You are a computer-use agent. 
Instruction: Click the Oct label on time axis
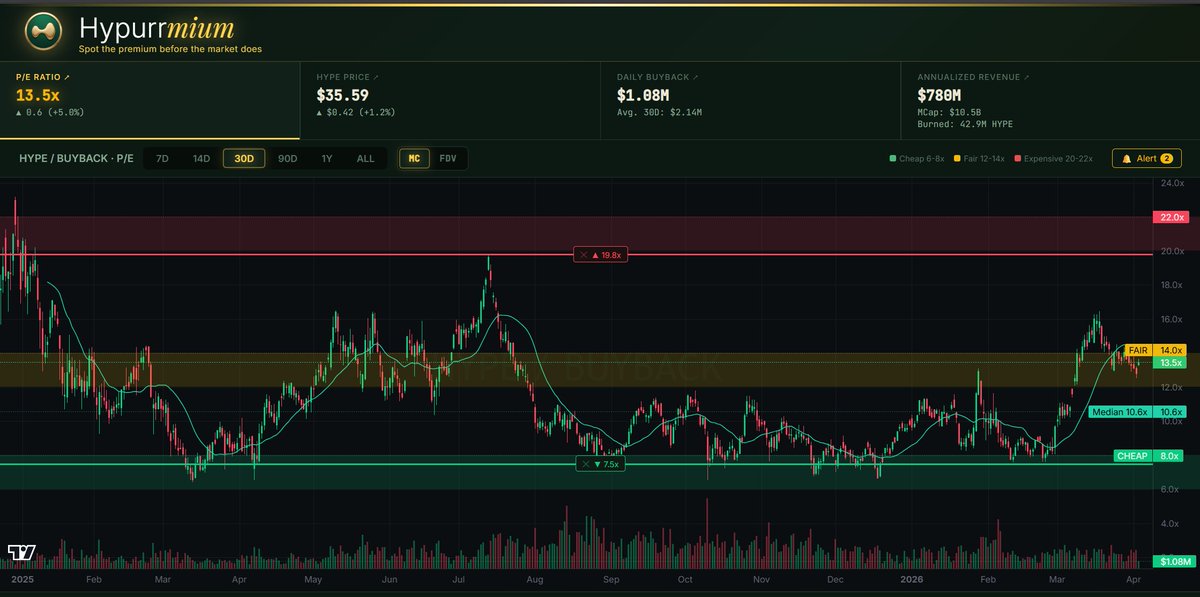coord(686,579)
